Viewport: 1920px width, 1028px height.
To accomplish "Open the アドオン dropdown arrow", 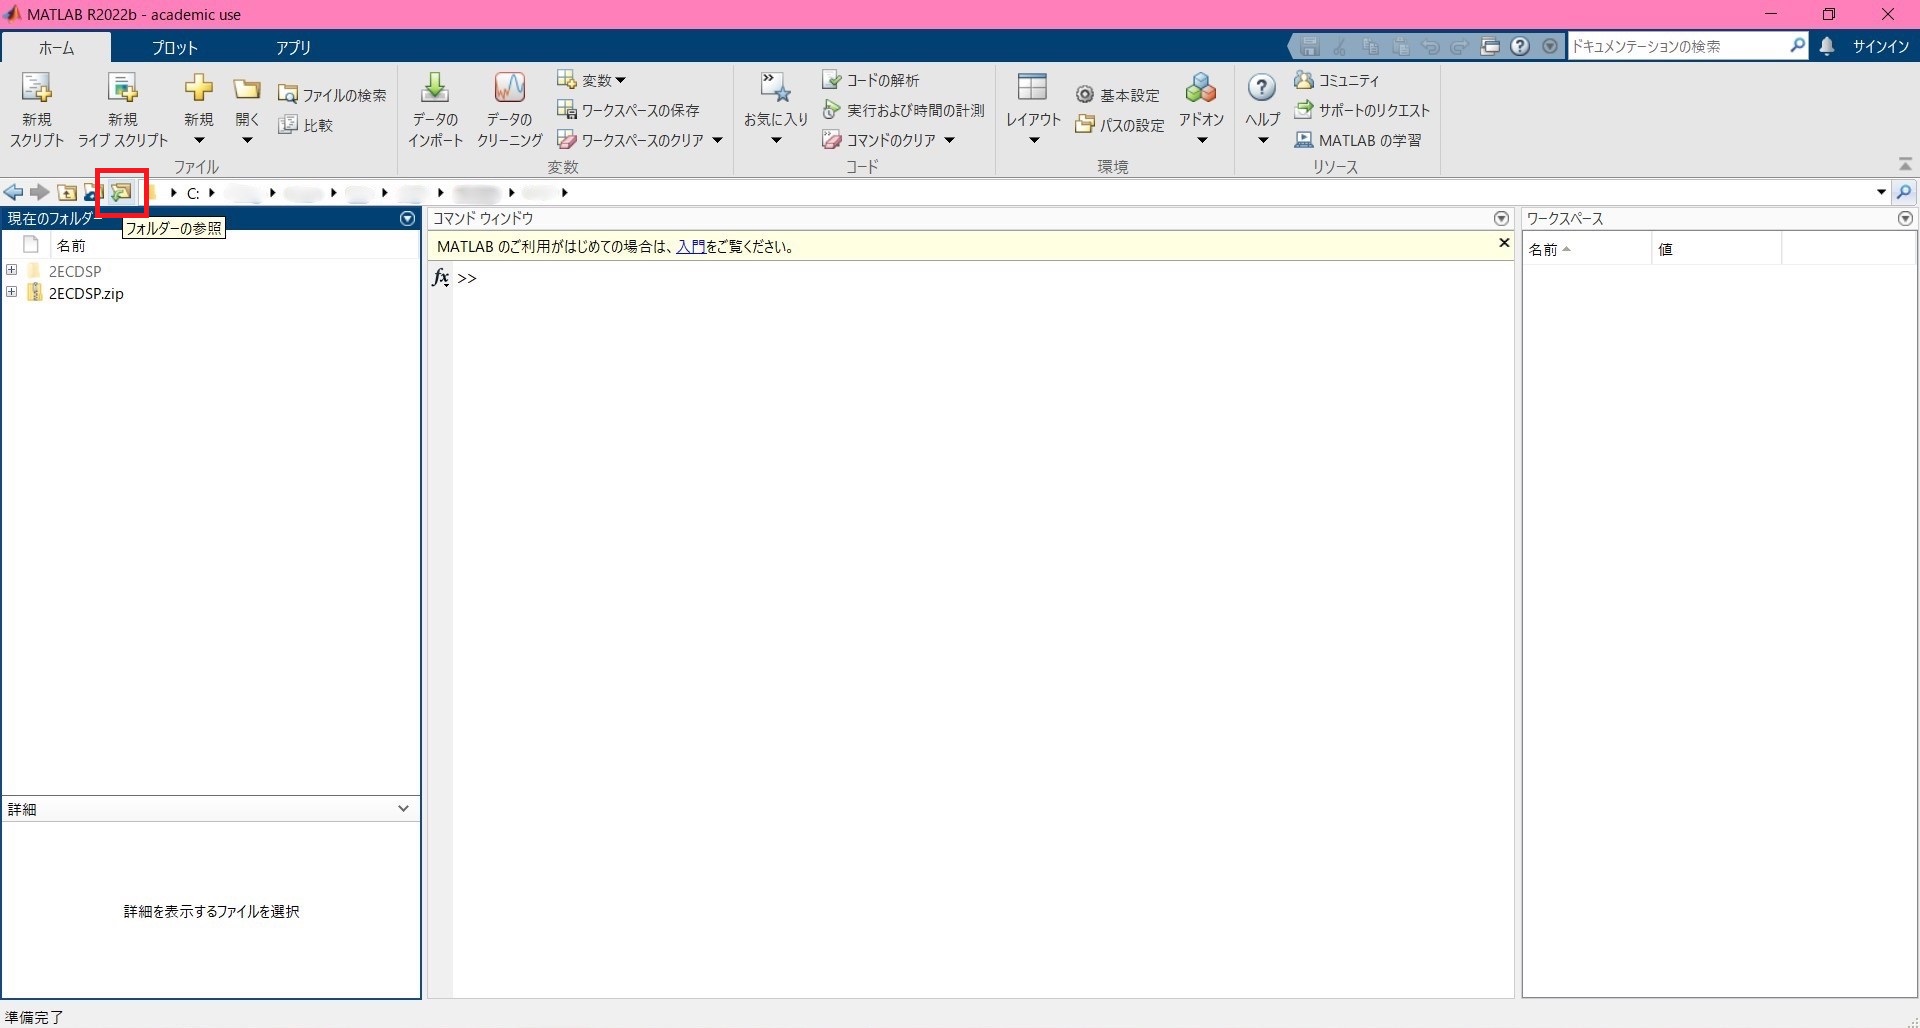I will point(1202,141).
